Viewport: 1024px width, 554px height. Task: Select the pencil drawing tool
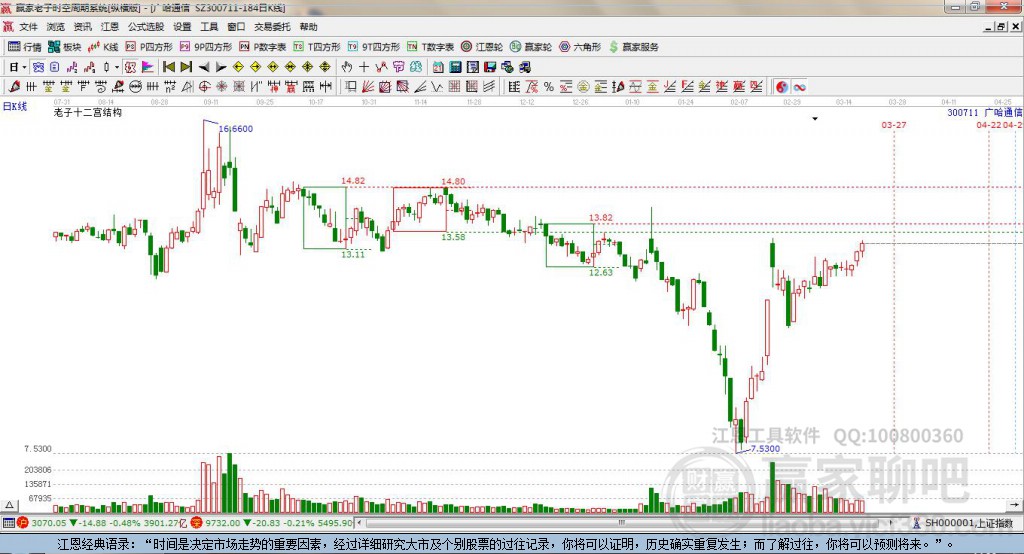point(14,86)
